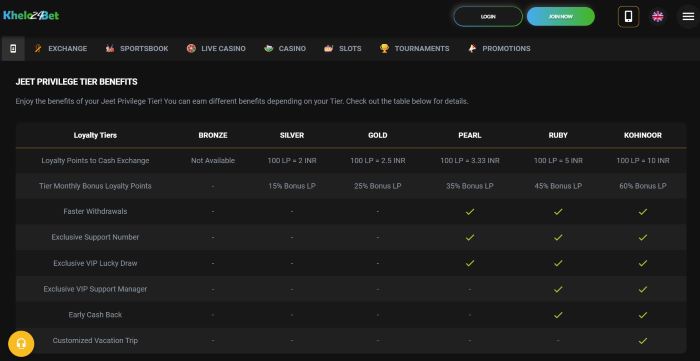Click the '100 LP = 2 INR' cell
700x361 pixels.
[x=292, y=161]
